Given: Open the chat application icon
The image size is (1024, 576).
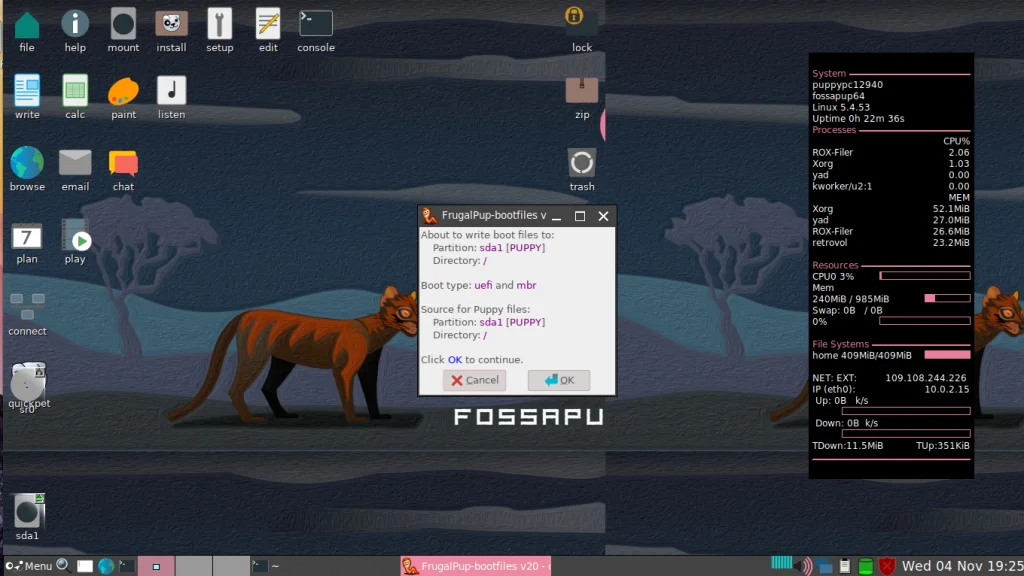Looking at the screenshot, I should pyautogui.click(x=122, y=160).
